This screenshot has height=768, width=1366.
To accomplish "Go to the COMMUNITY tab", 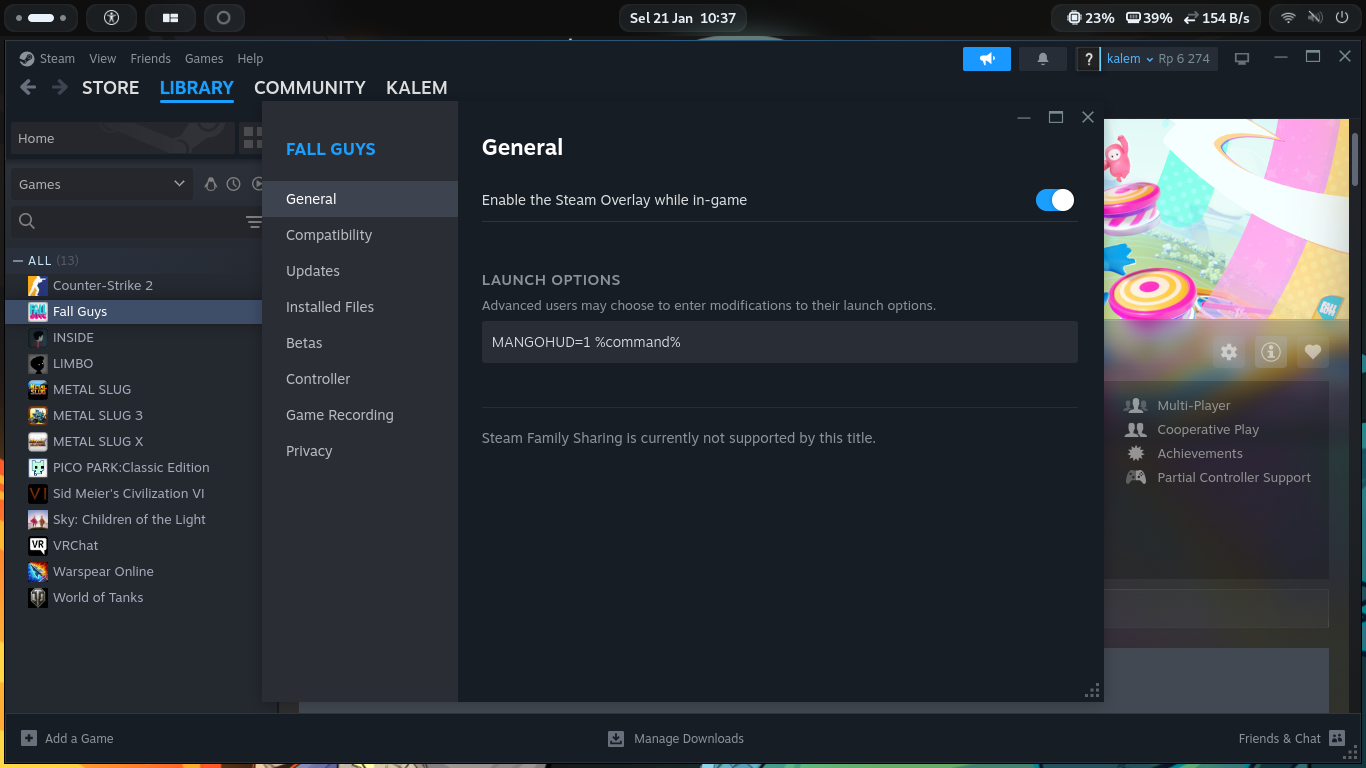I will pyautogui.click(x=310, y=88).
